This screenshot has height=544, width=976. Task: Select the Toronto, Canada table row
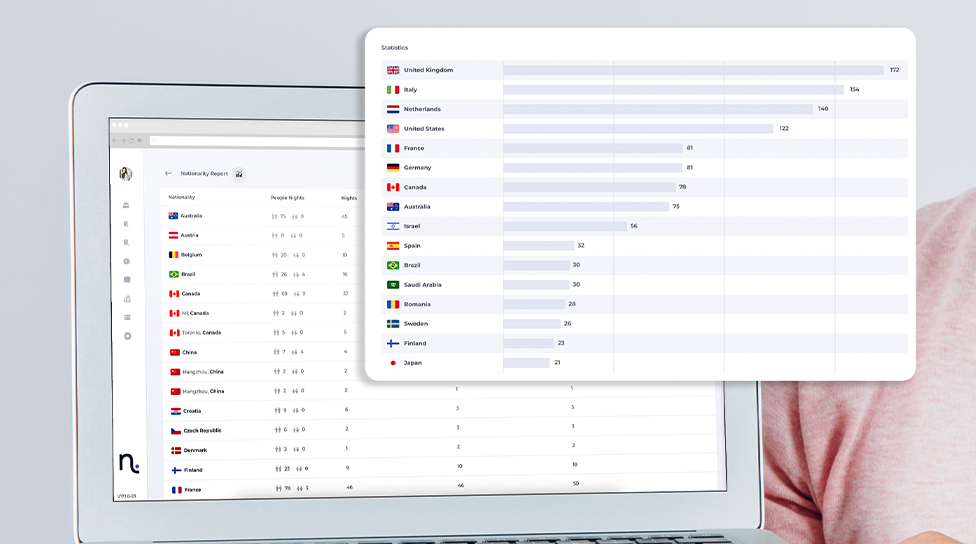coord(265,332)
